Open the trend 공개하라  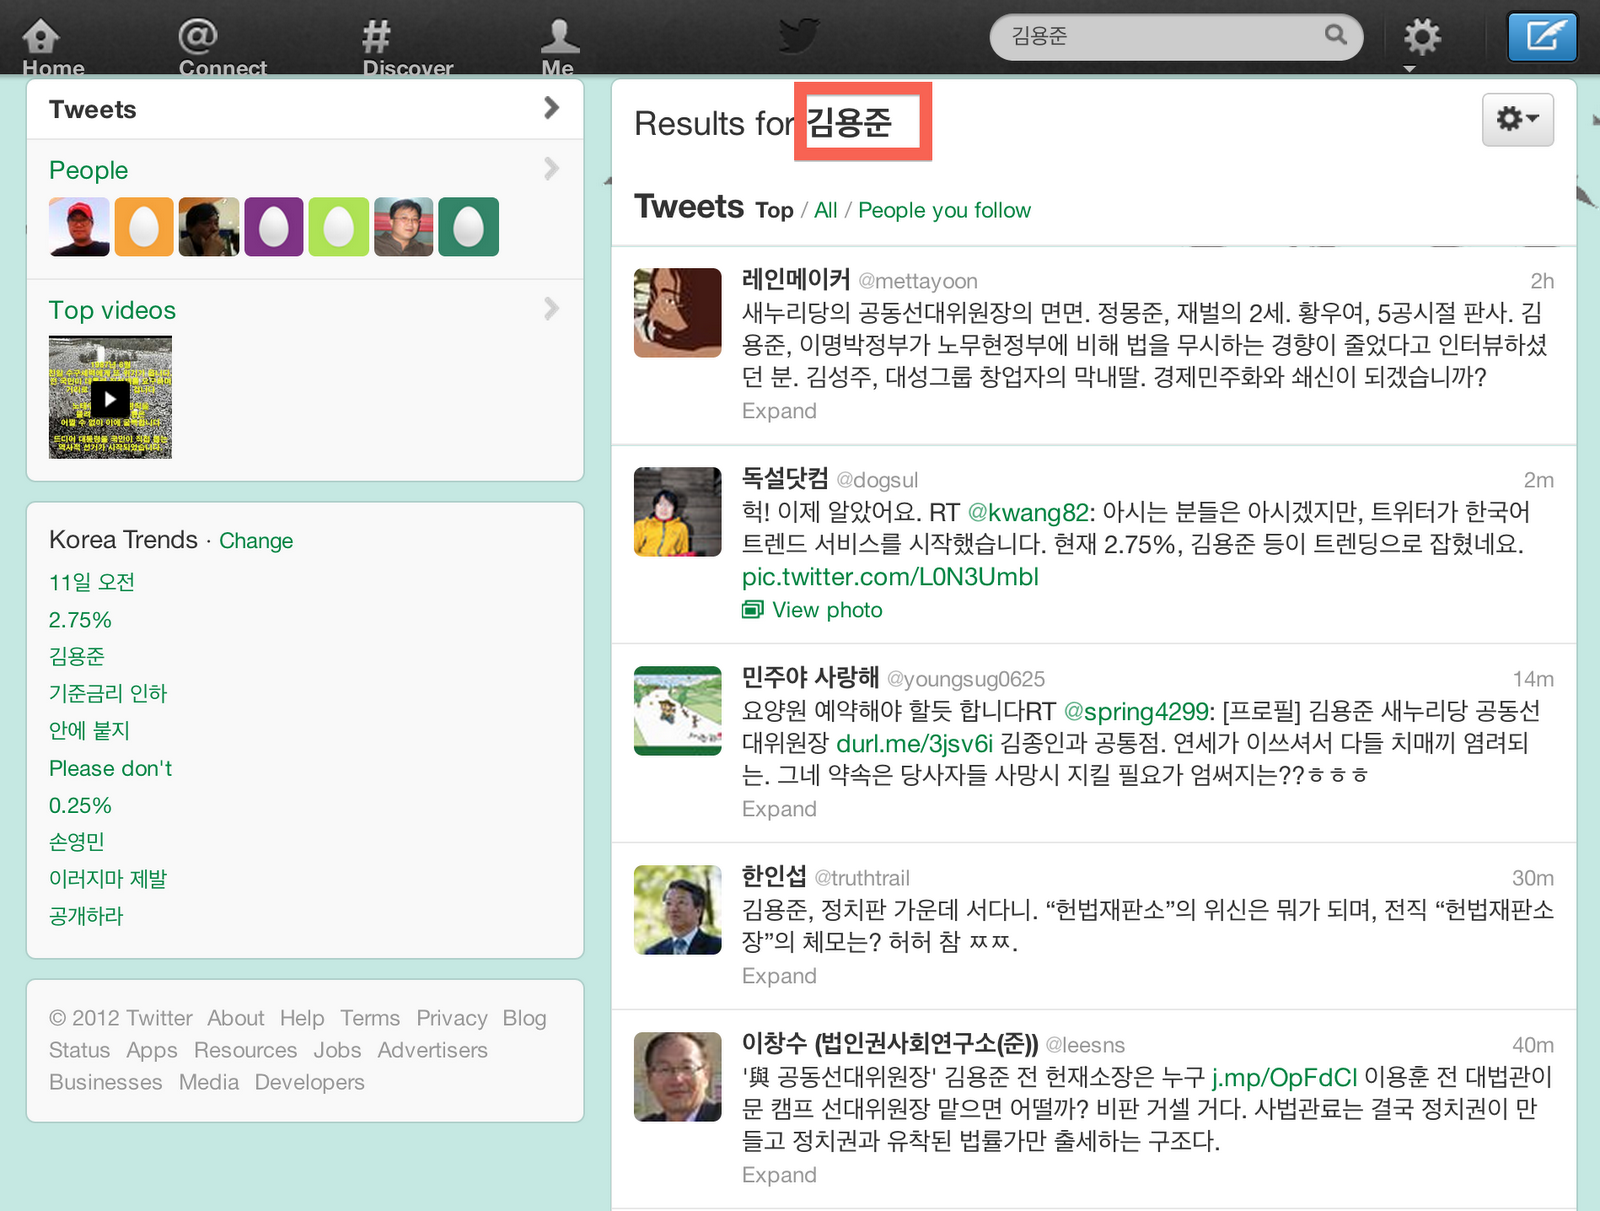[x=86, y=916]
